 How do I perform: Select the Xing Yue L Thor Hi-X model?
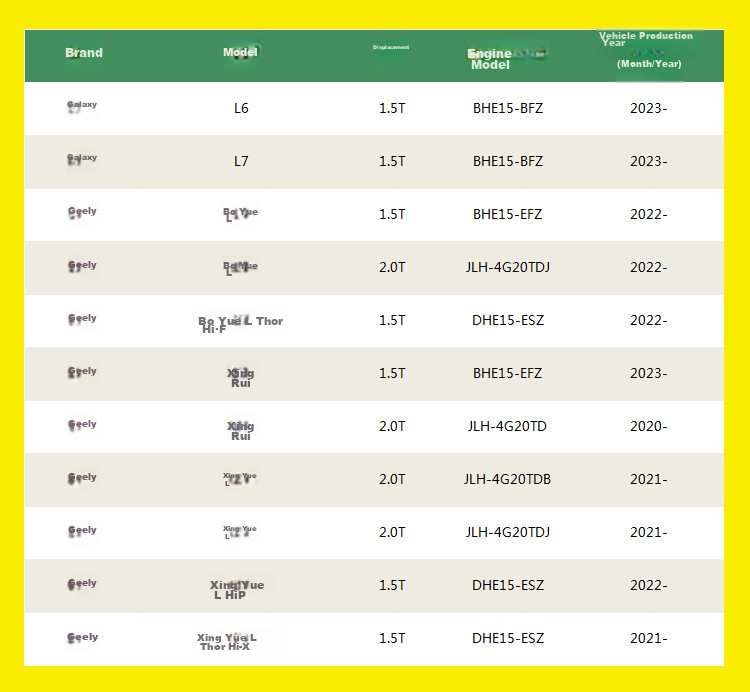click(227, 642)
